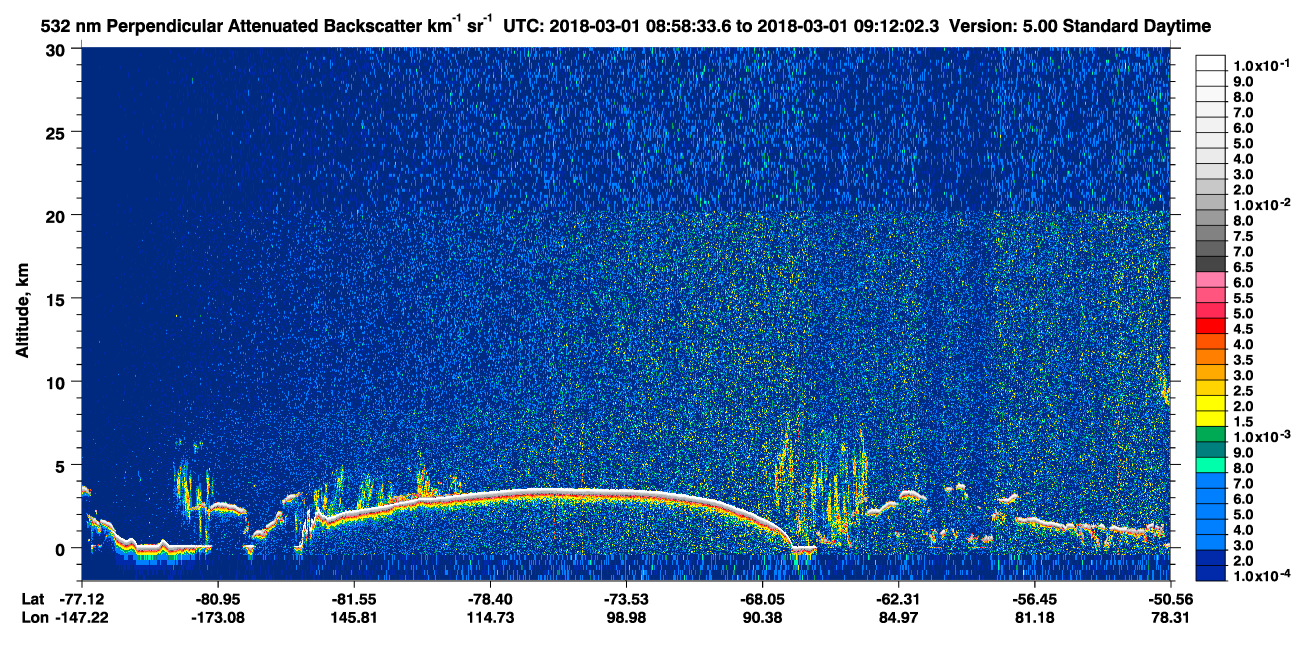Image resolution: width=1300 pixels, height=667 pixels.
Task: Click the aqua-green color bar swatch
Action: [x=1211, y=465]
